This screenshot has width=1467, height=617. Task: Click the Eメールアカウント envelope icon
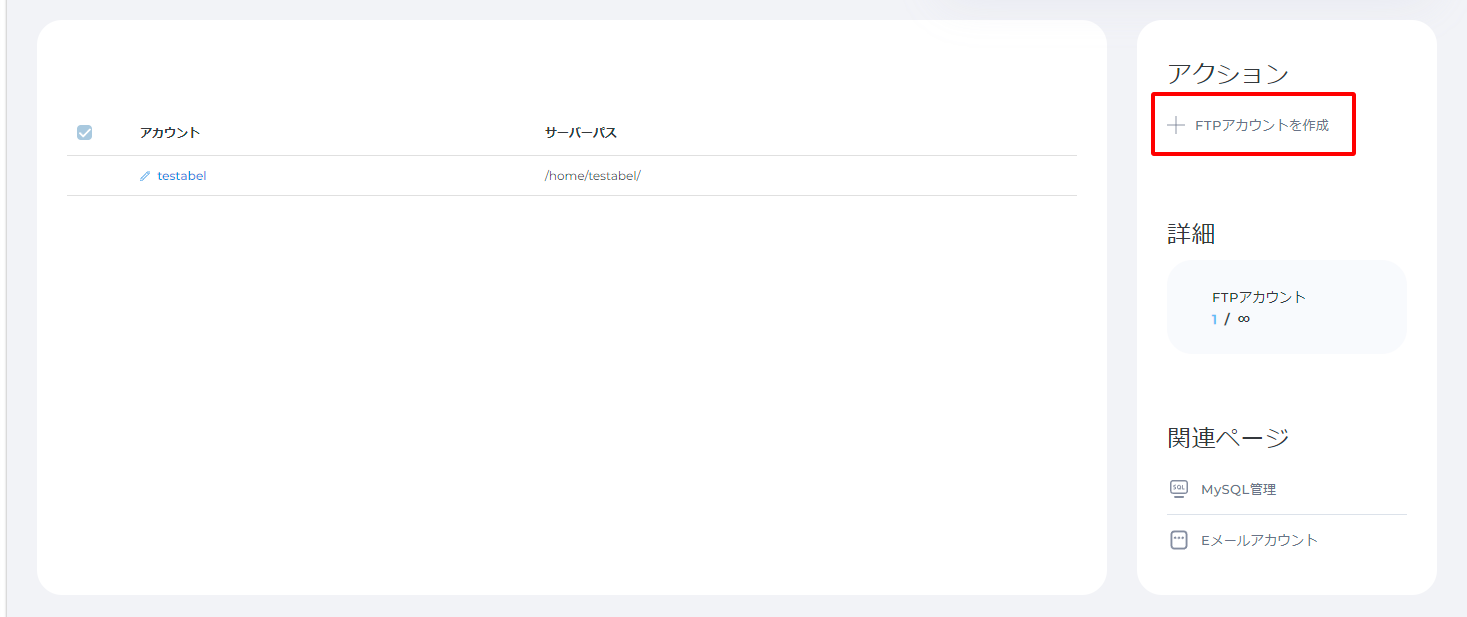1178,540
